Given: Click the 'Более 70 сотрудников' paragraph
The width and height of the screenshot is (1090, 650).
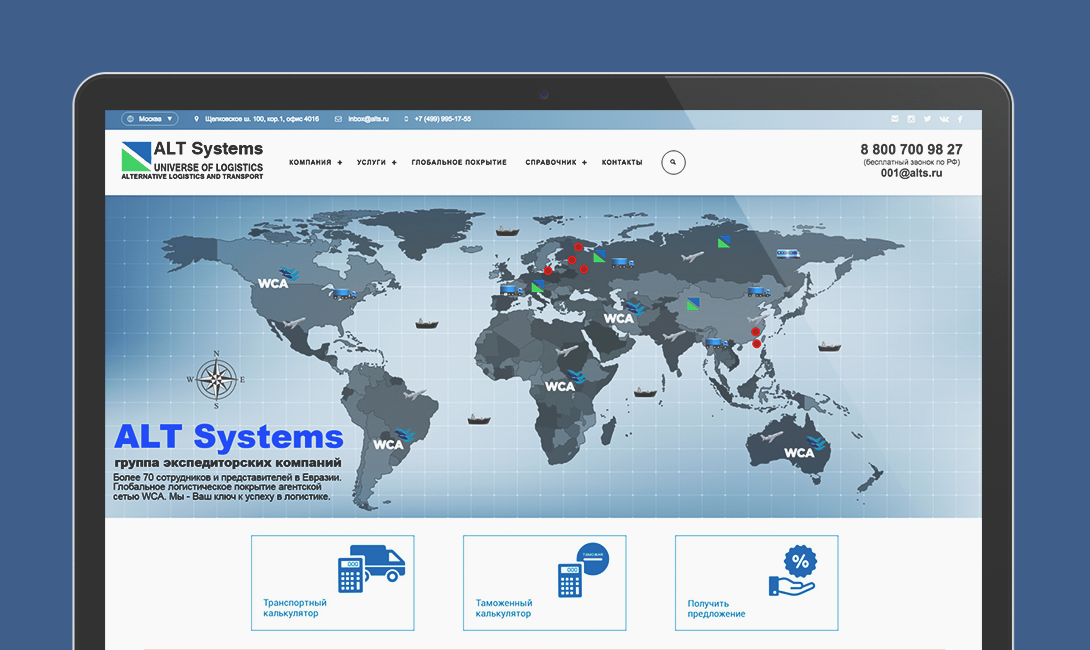Looking at the screenshot, I should tap(227, 487).
